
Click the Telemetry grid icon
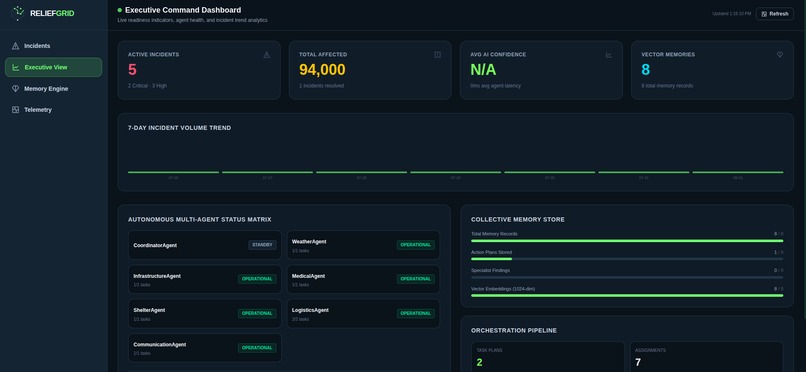[15, 109]
